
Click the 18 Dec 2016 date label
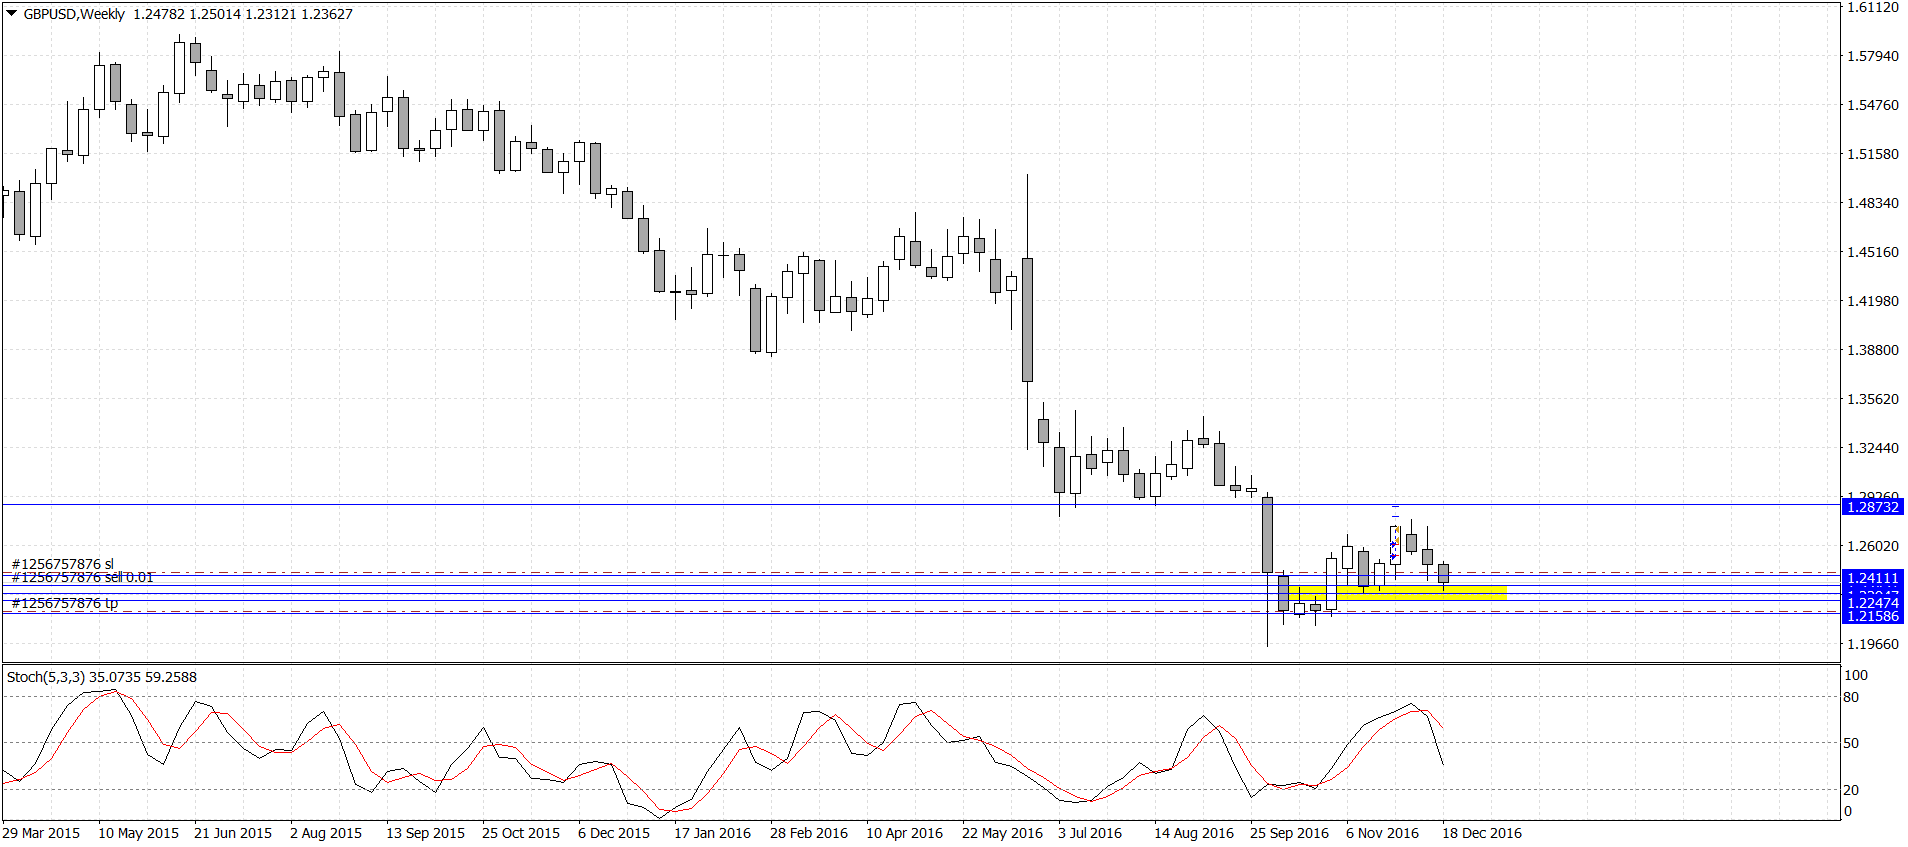(1481, 833)
